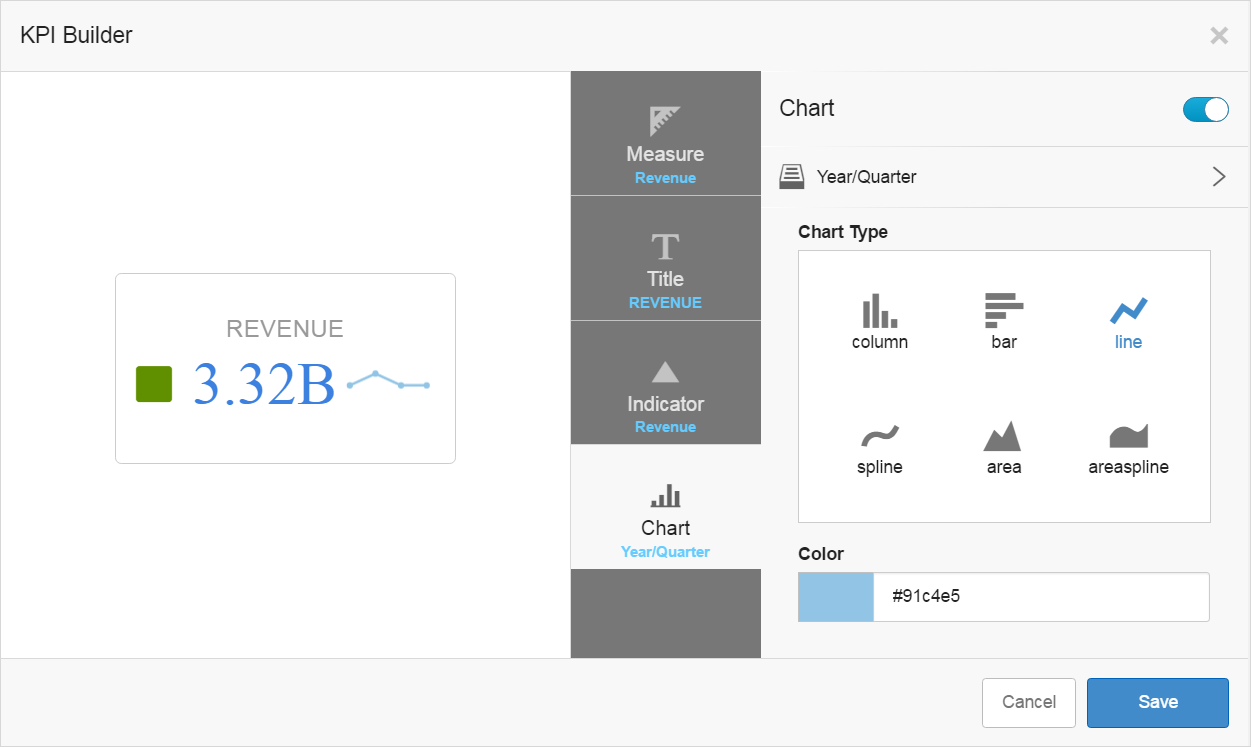
Task: Click the Color label
Action: pos(821,554)
